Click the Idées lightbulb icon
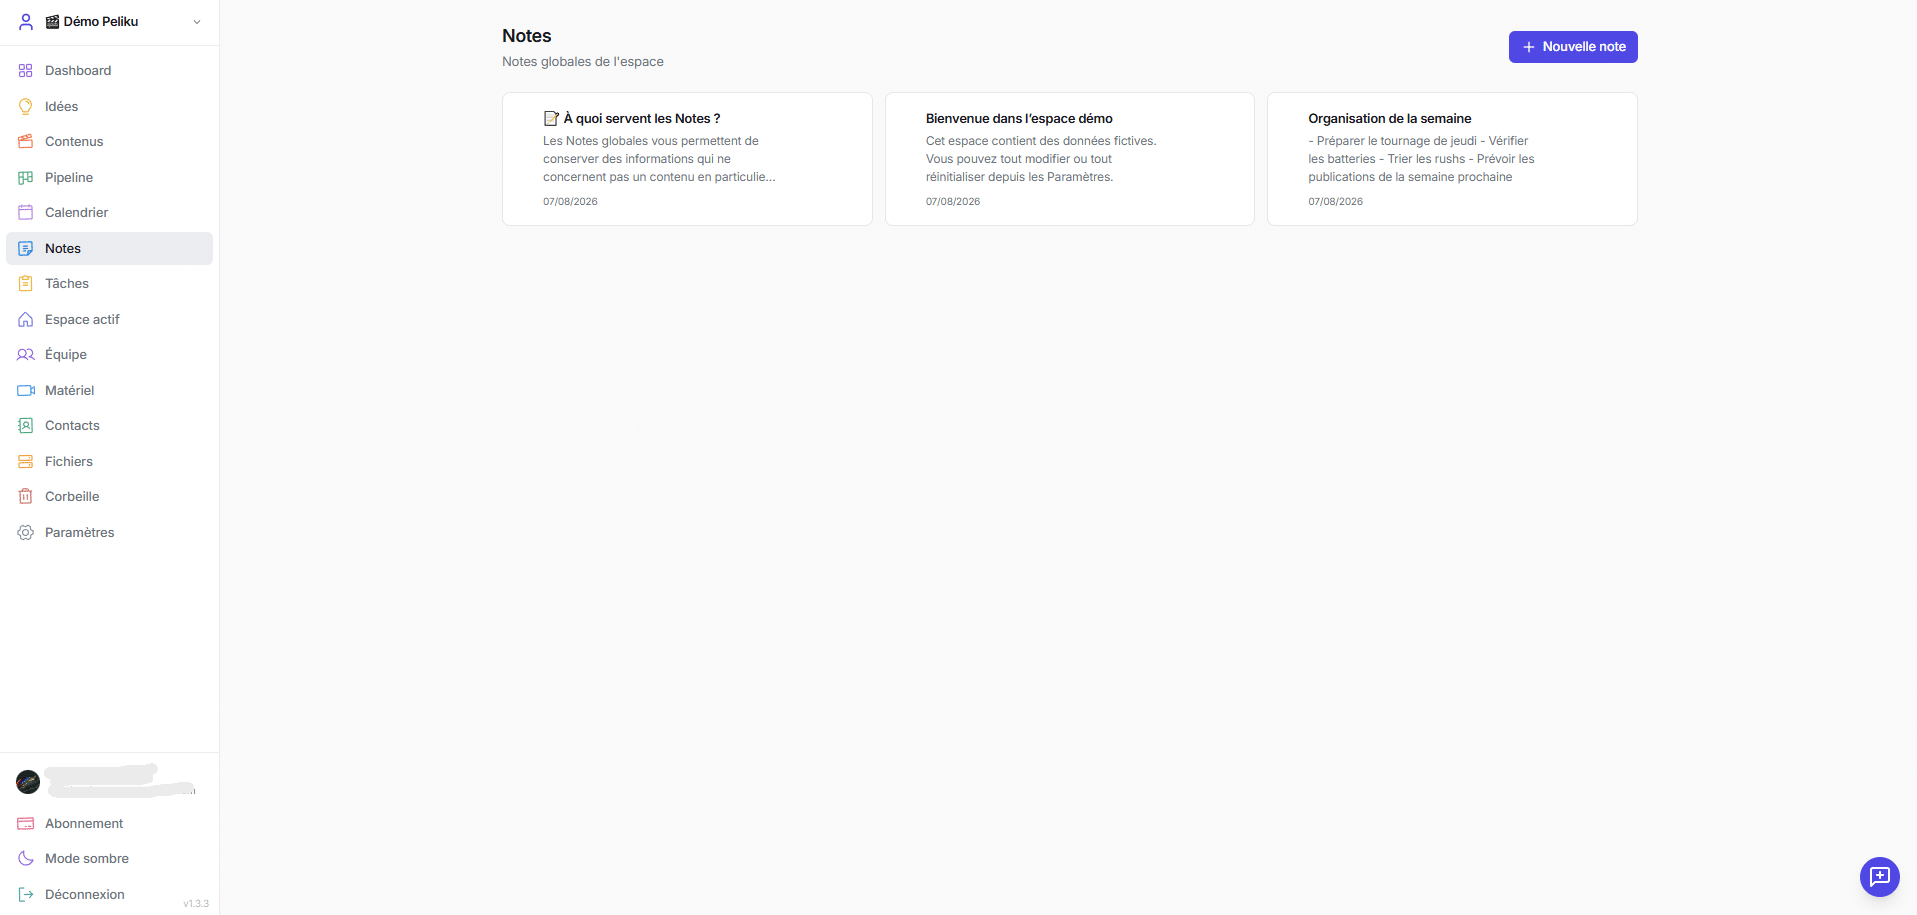The image size is (1917, 915). (26, 106)
